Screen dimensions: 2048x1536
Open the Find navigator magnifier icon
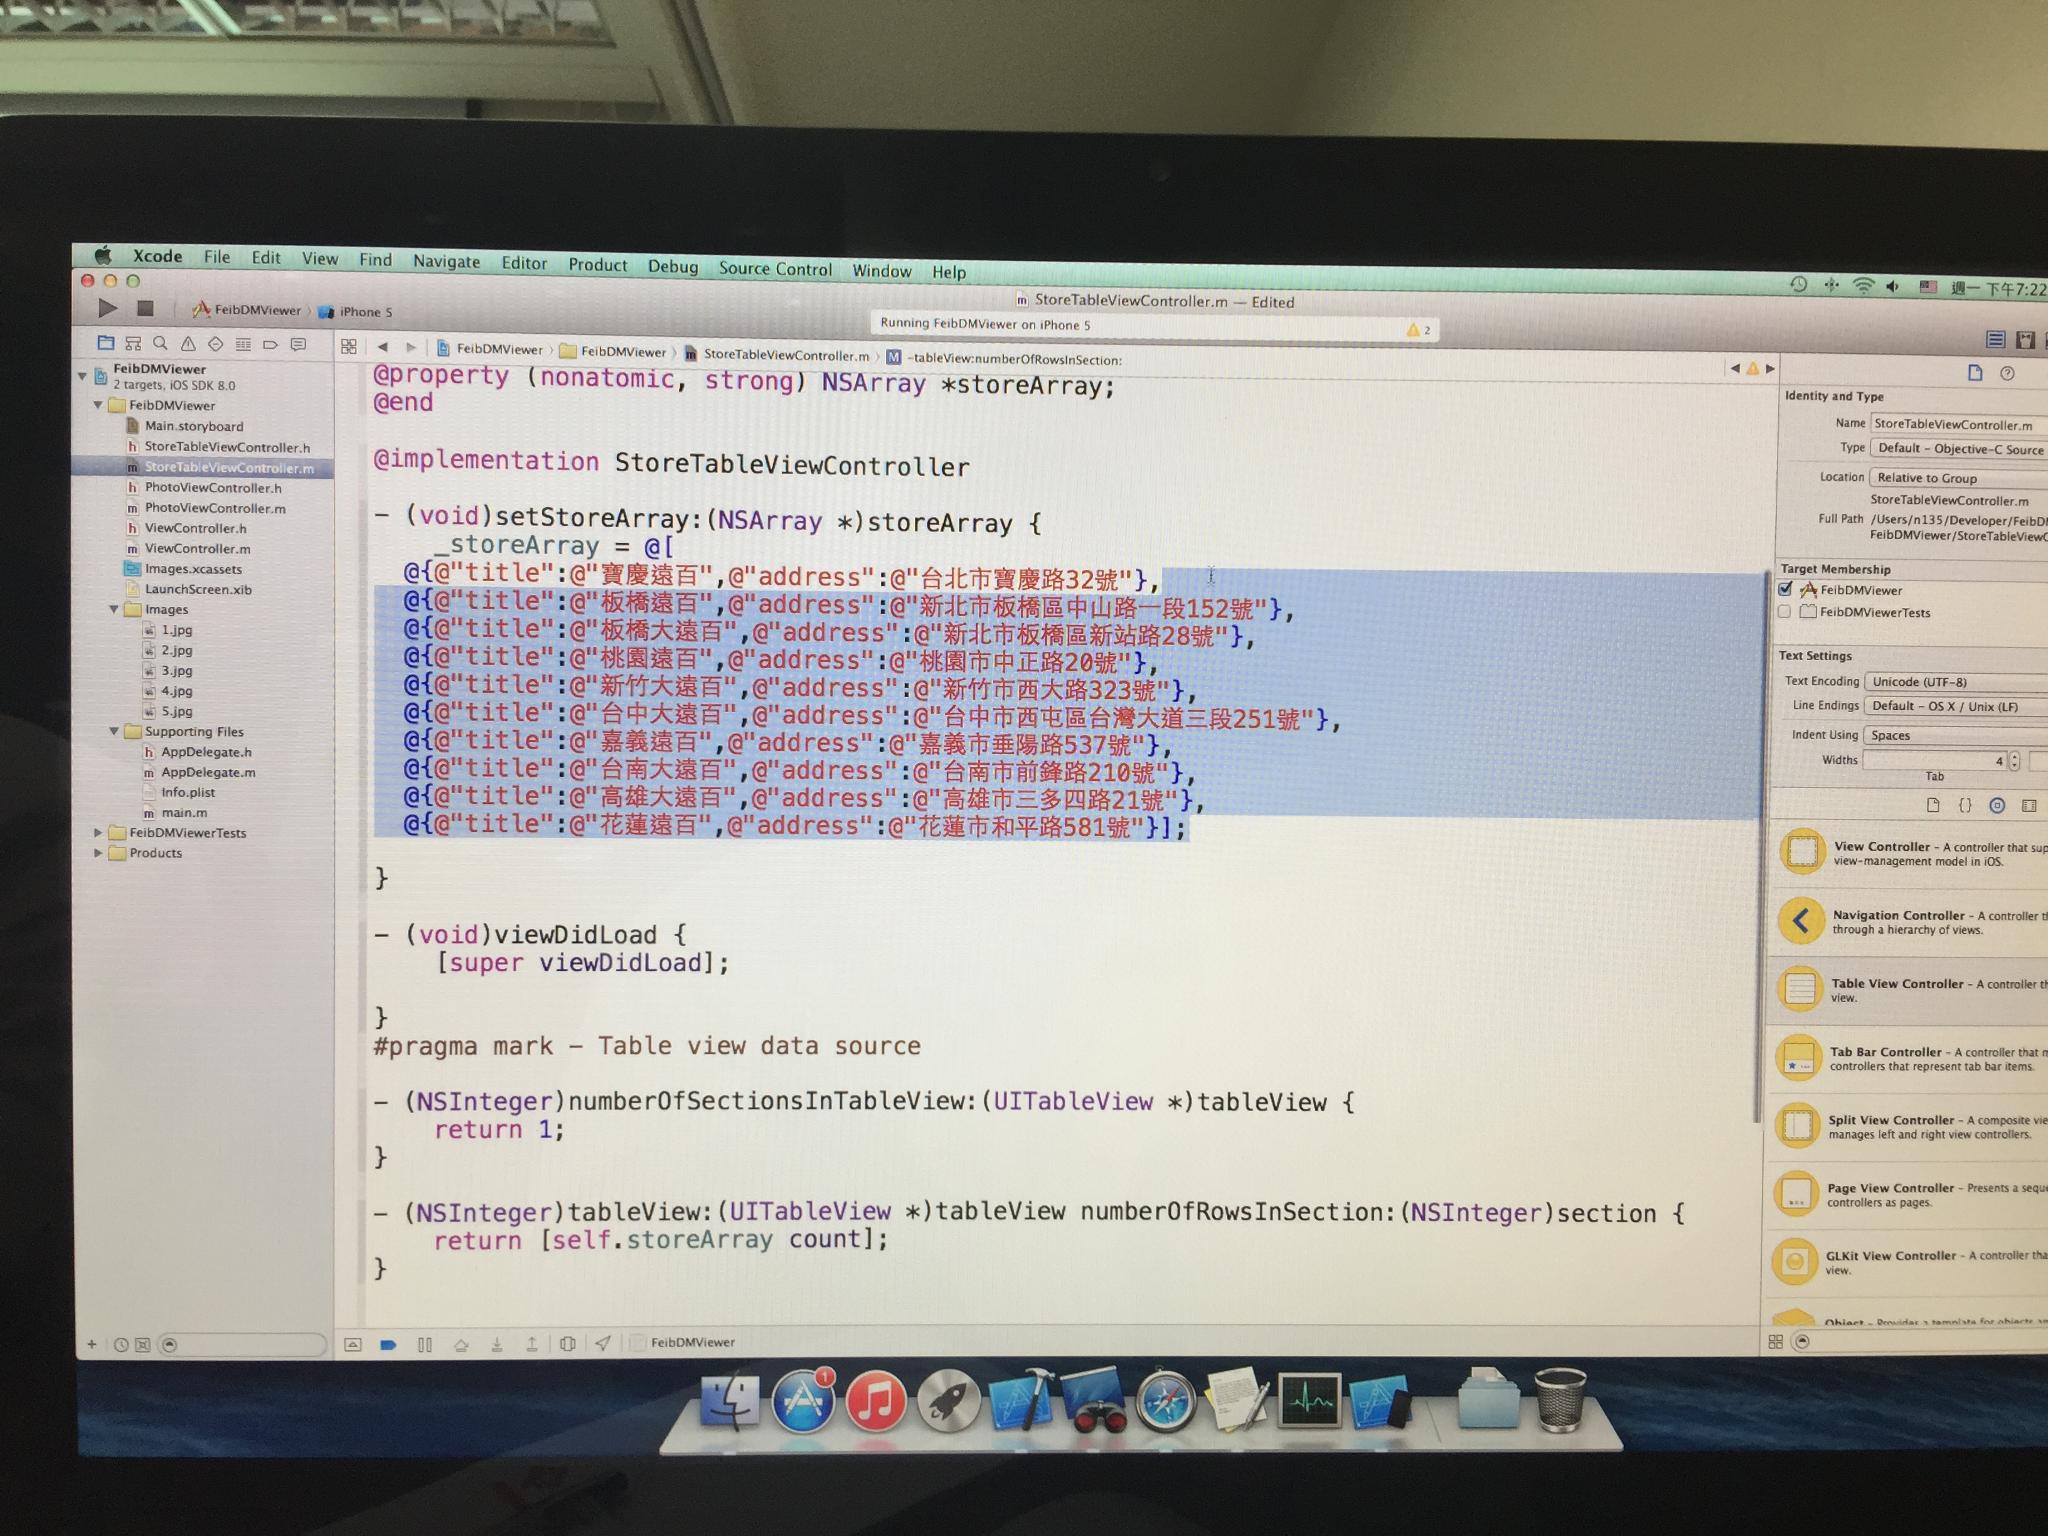coord(160,343)
